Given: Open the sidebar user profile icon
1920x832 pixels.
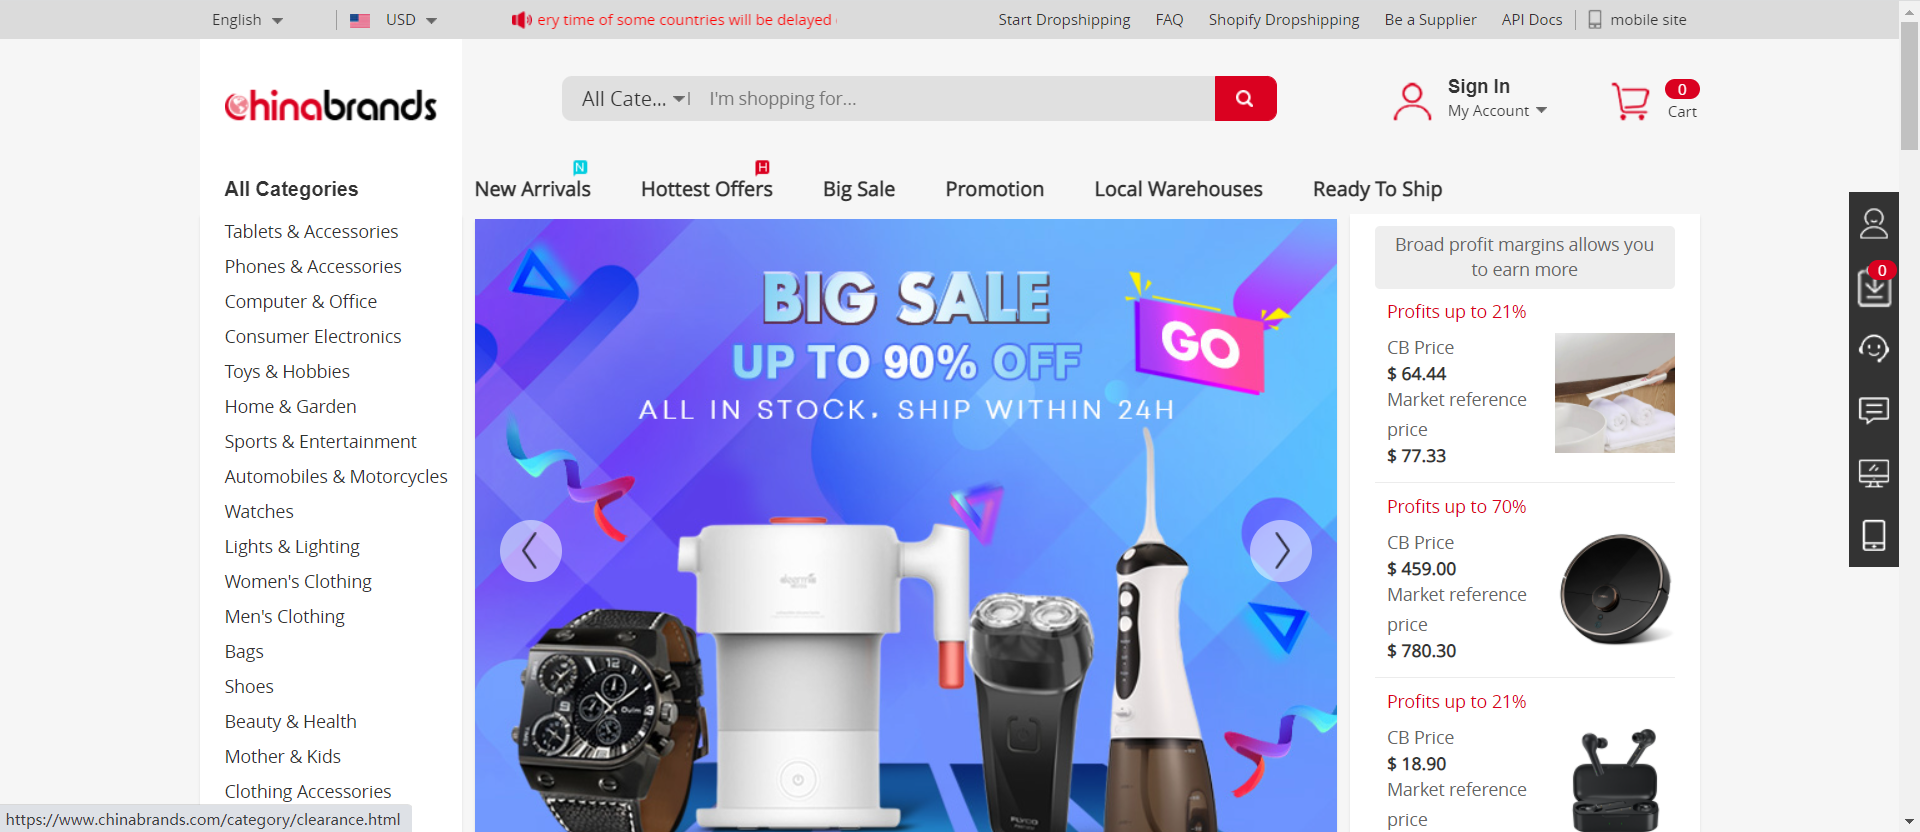Looking at the screenshot, I should [x=1873, y=223].
